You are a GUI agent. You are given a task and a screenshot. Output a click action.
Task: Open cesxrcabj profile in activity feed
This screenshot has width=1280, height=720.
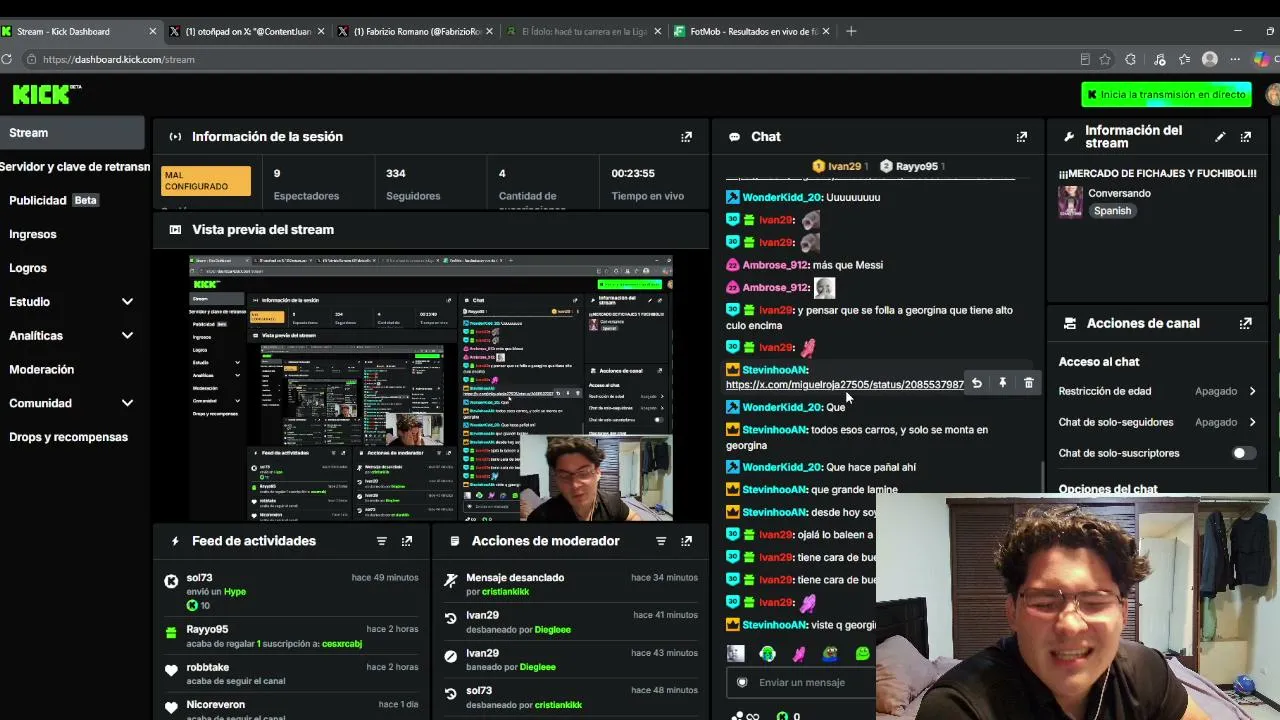coord(341,644)
